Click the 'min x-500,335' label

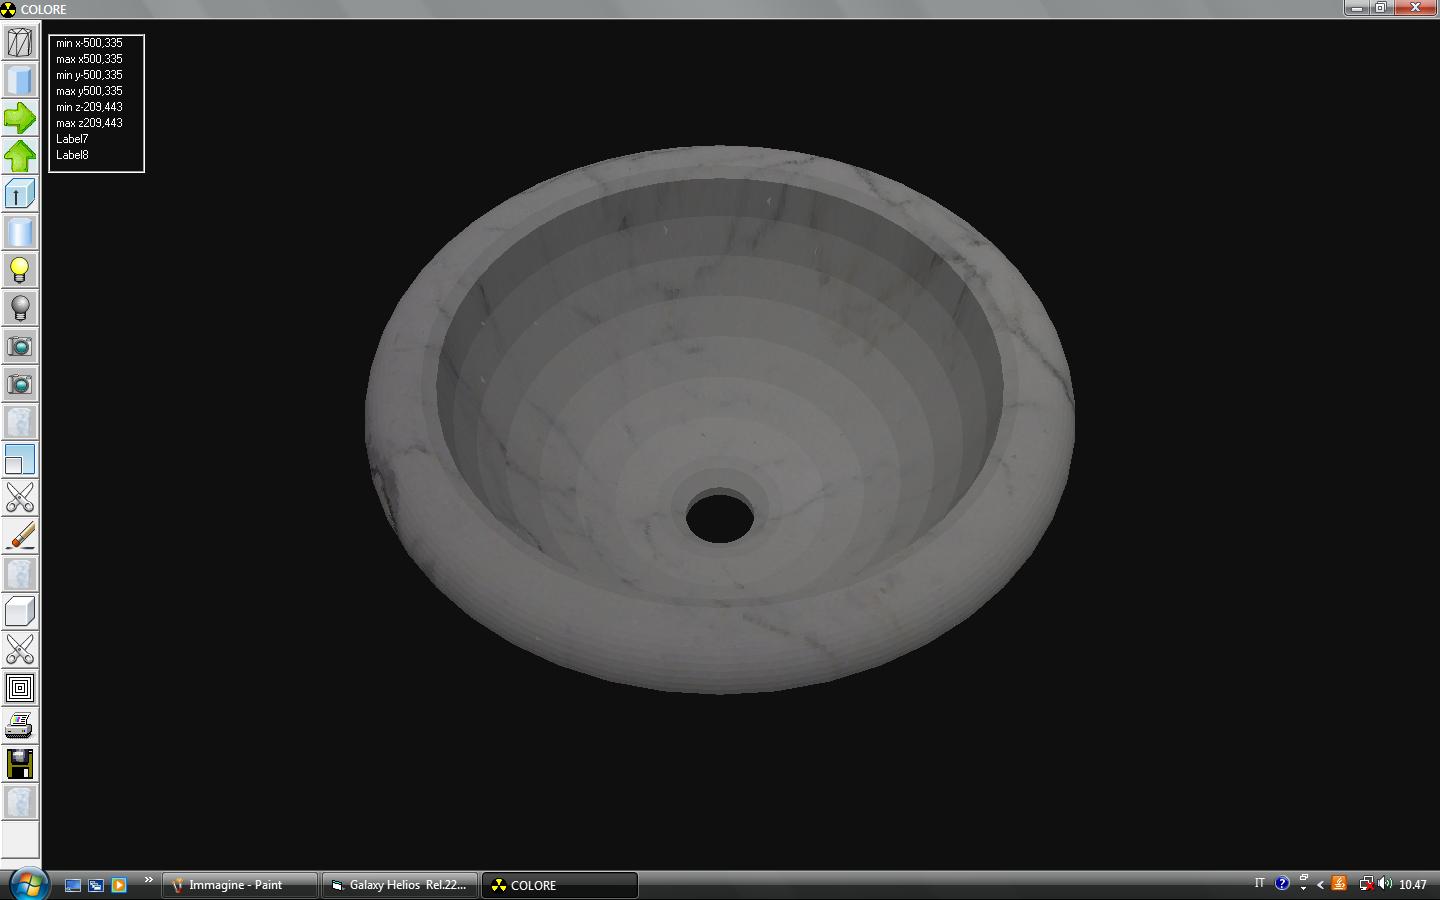[89, 43]
